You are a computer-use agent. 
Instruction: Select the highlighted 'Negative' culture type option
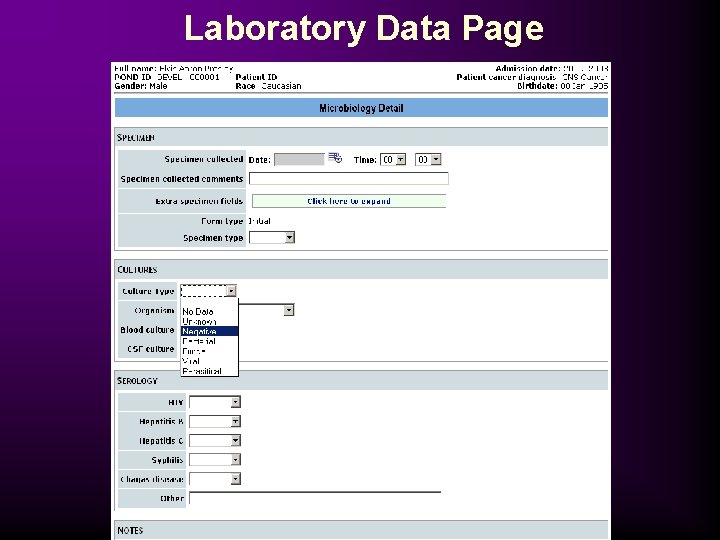[209, 331]
